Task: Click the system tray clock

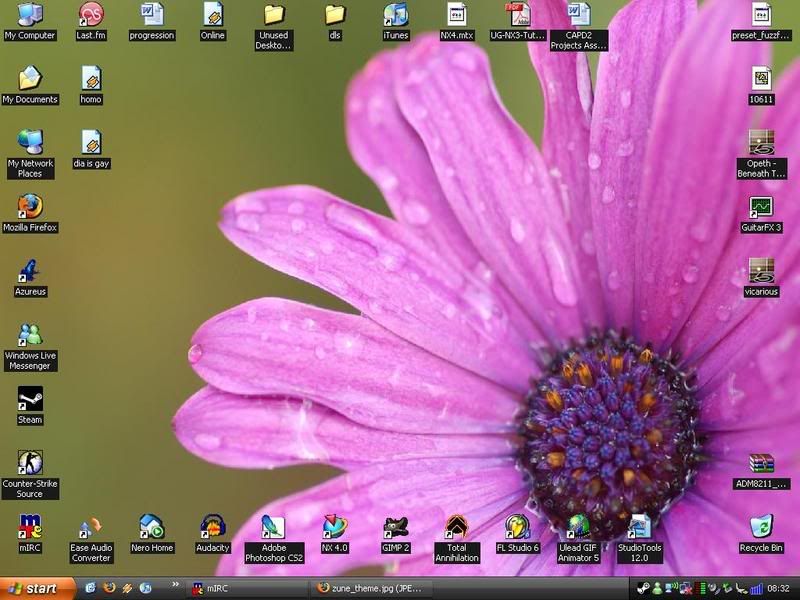Action: [x=779, y=588]
